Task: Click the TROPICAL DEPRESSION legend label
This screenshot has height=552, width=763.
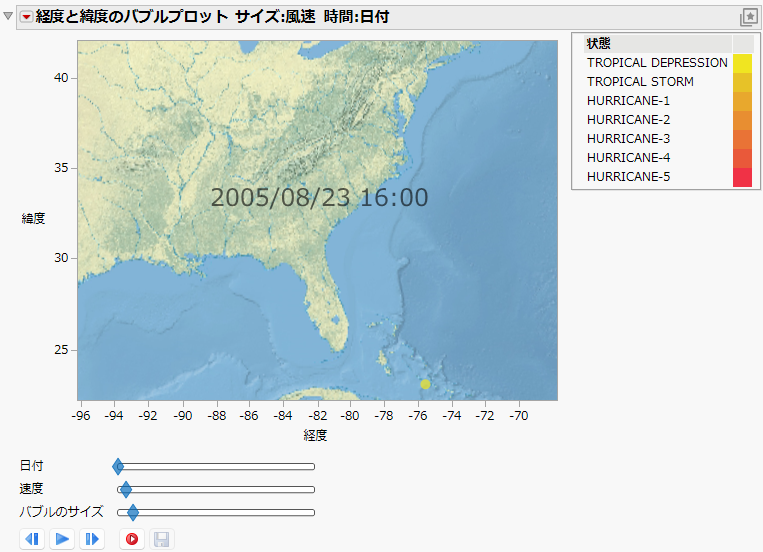Action: pos(657,63)
